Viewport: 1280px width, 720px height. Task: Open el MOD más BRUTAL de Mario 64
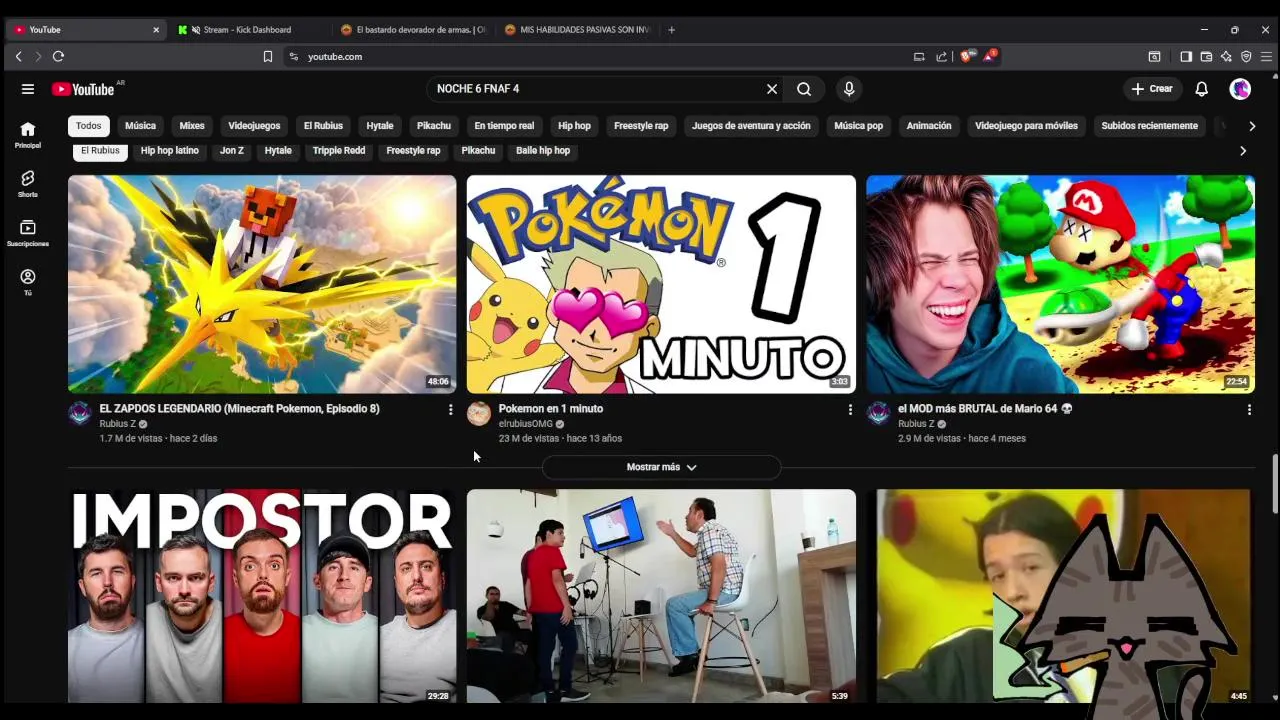click(985, 409)
